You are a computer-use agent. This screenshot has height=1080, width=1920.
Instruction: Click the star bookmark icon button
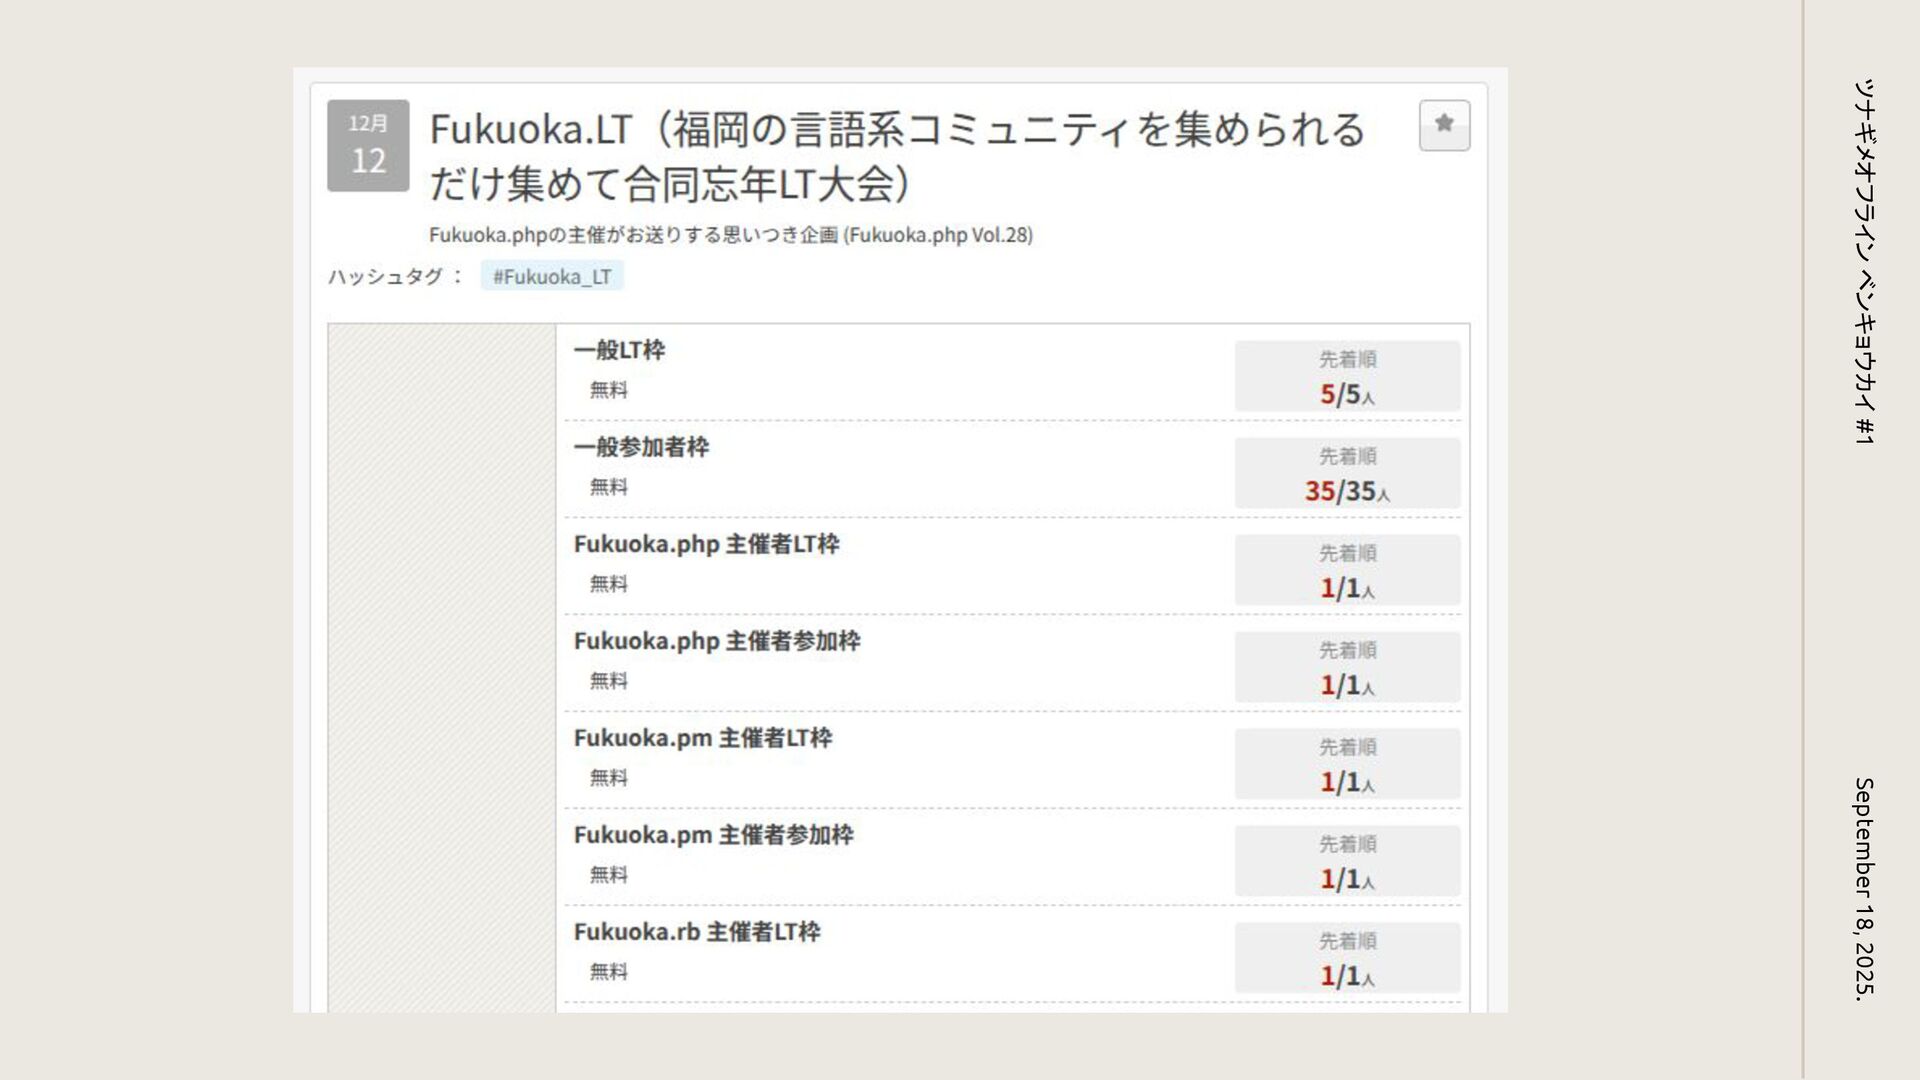(x=1444, y=125)
